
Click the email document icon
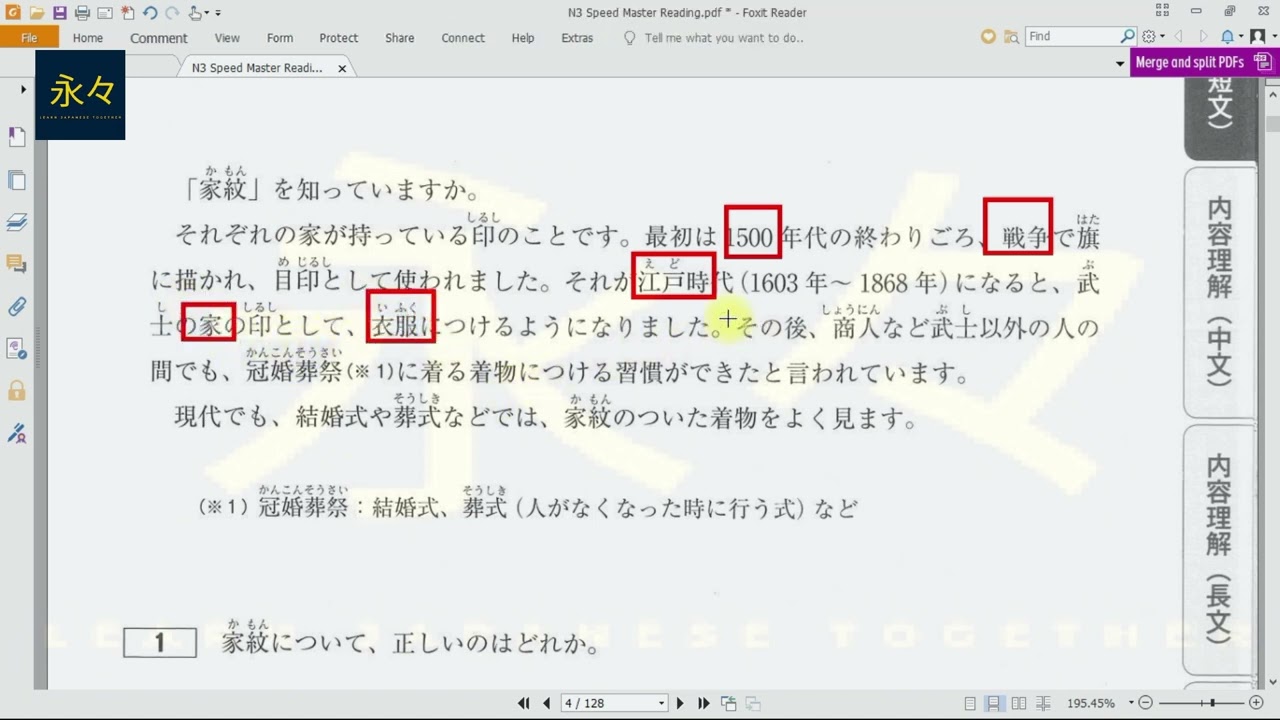tap(104, 13)
